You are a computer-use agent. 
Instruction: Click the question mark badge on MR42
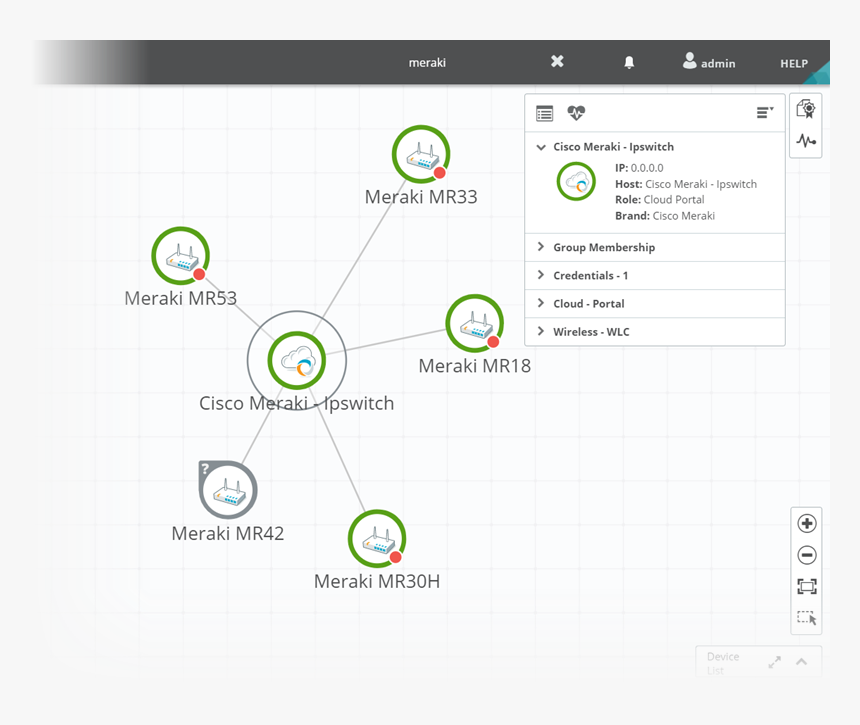coord(205,468)
